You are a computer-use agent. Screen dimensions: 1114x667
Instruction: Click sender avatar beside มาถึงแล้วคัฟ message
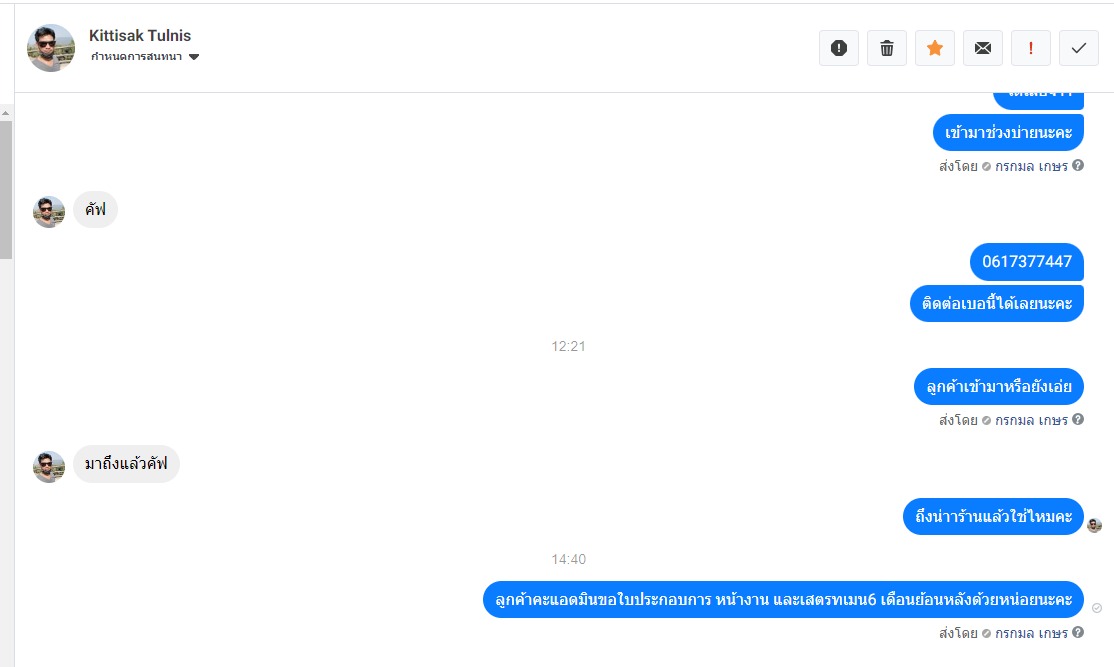click(x=49, y=467)
